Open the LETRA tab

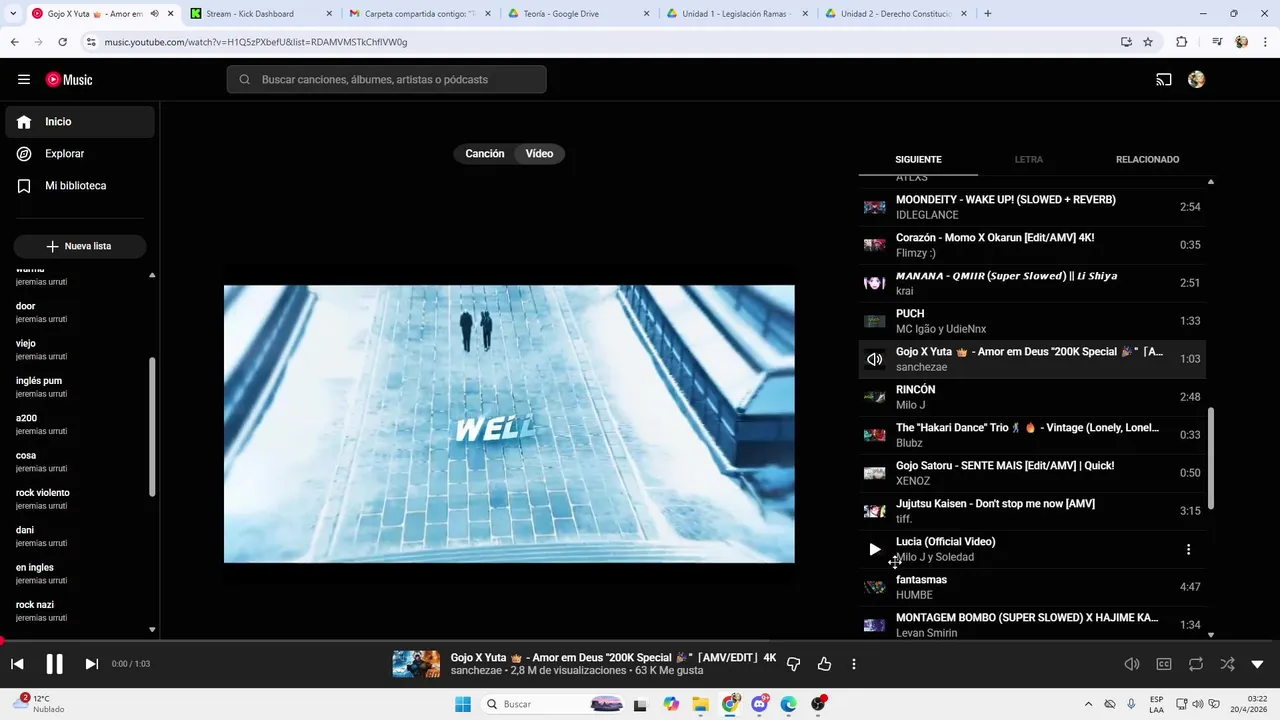click(1028, 160)
